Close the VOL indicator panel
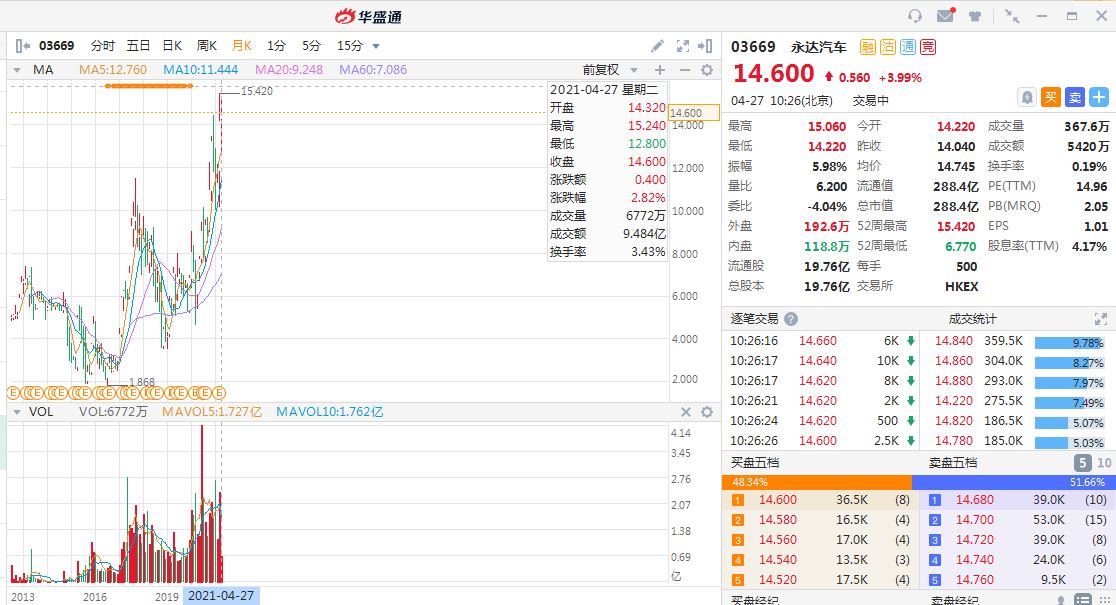Screen dimensions: 1116x605 click(x=686, y=412)
